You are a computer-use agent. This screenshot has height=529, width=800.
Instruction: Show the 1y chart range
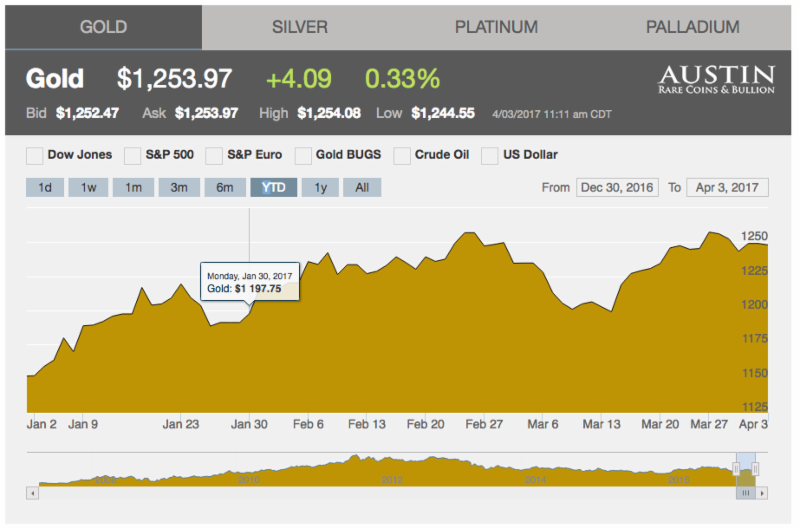319,188
